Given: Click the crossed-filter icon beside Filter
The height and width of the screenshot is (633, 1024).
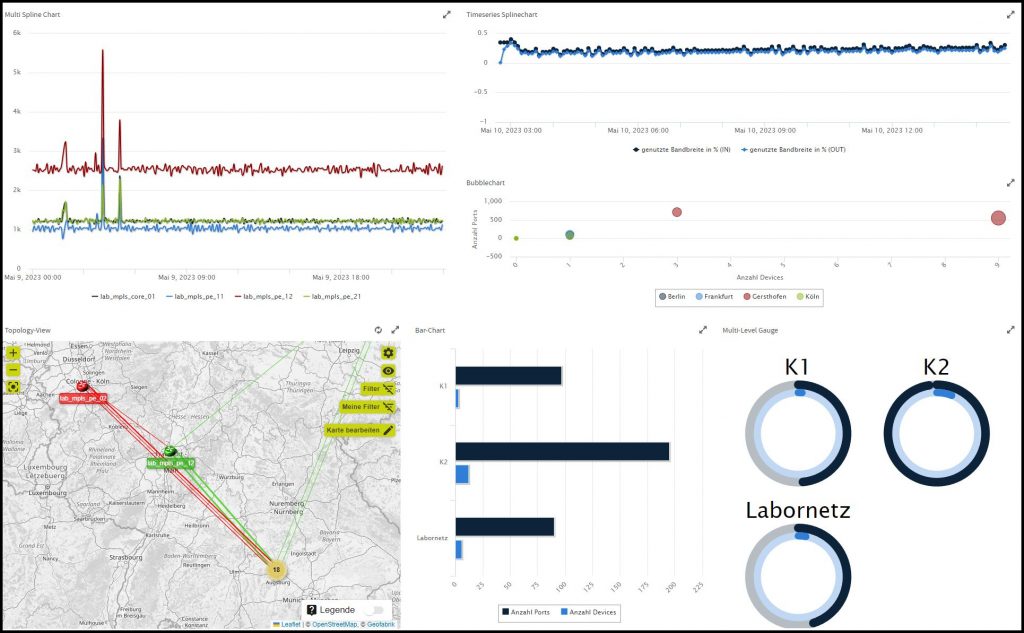Looking at the screenshot, I should [389, 388].
